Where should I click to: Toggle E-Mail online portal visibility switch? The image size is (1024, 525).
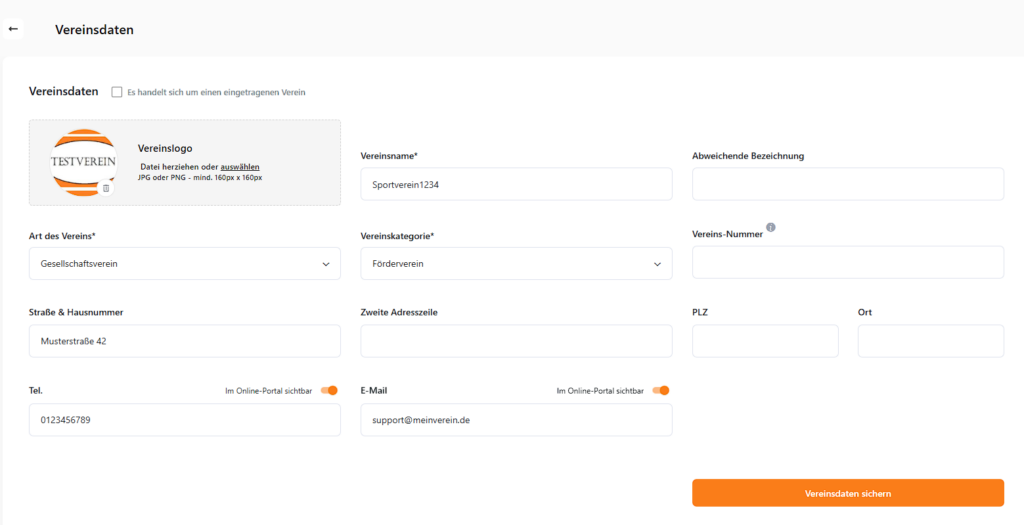[660, 390]
